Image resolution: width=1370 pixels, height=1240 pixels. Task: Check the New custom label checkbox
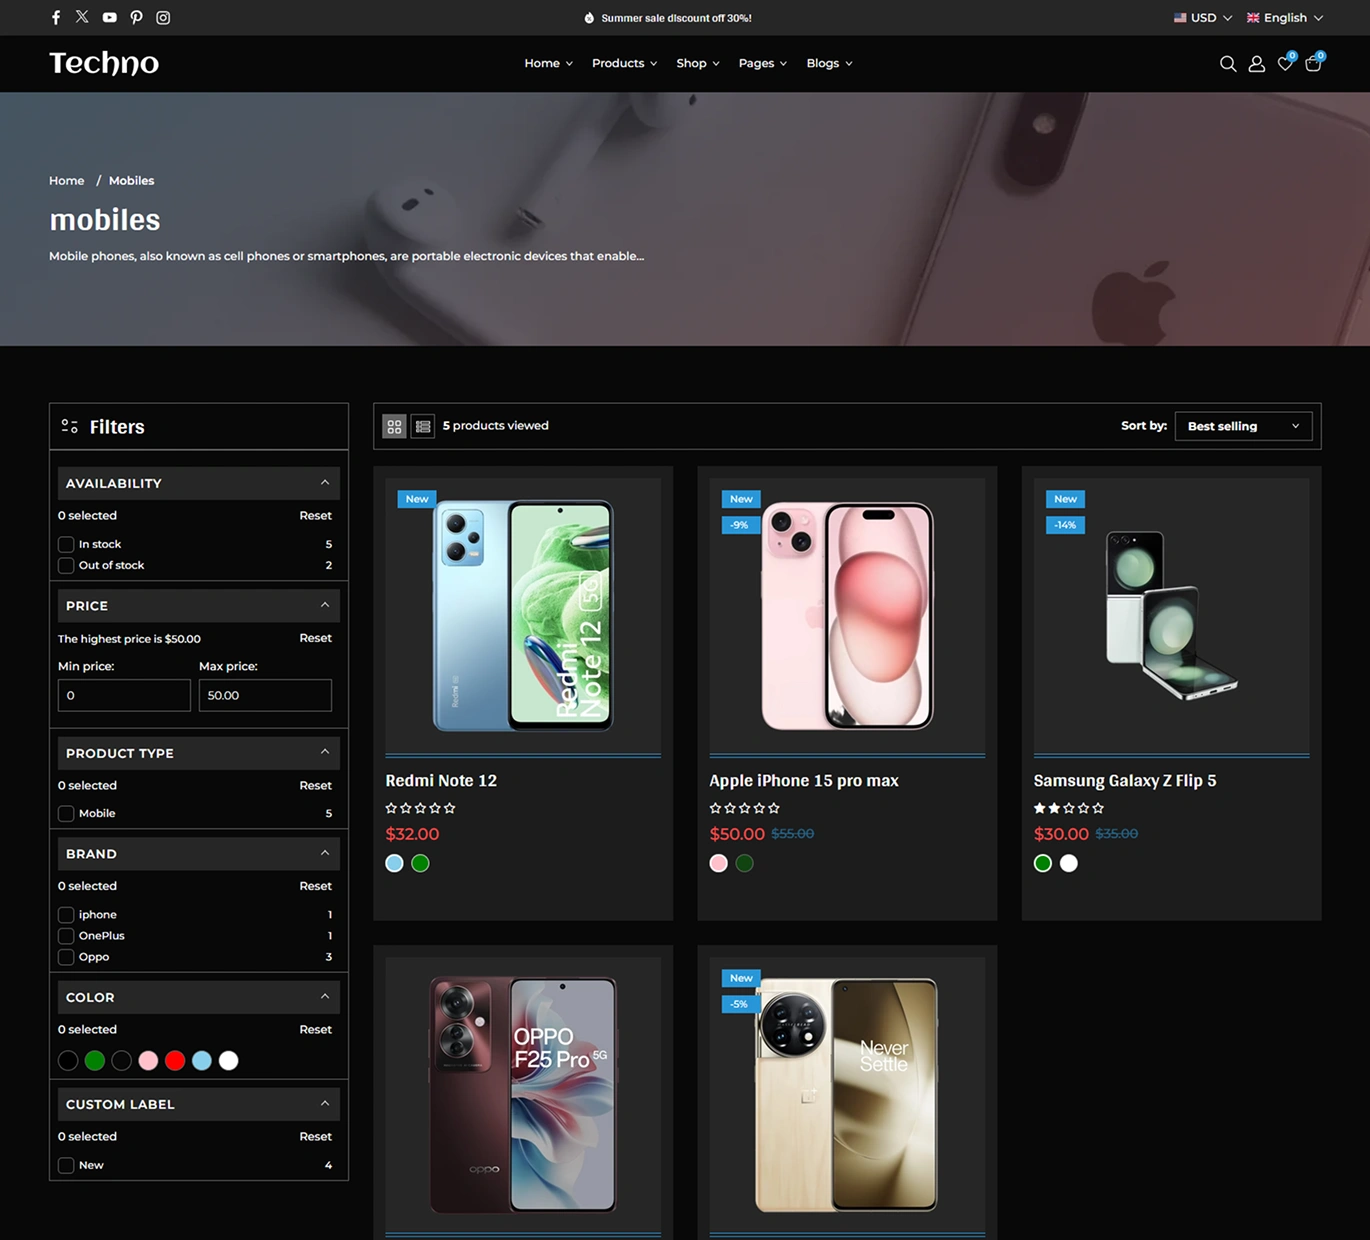pos(66,1165)
